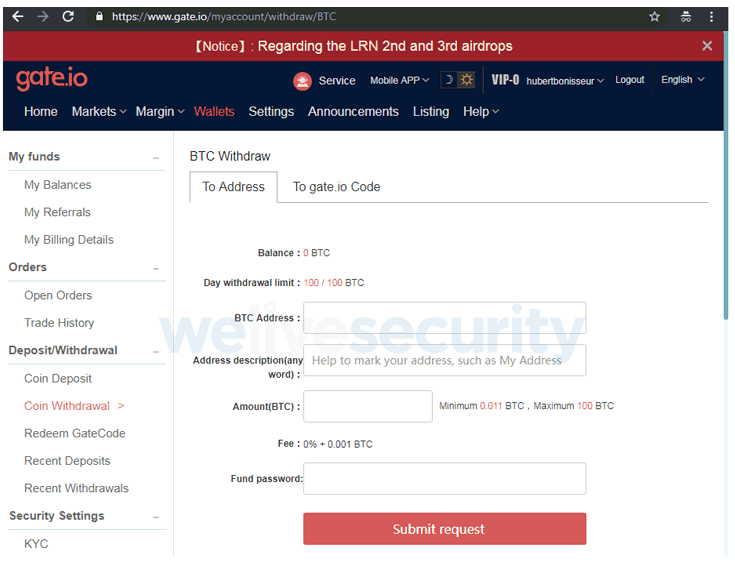Close the red notice banner
Screen dimensions: 735x567
click(707, 45)
